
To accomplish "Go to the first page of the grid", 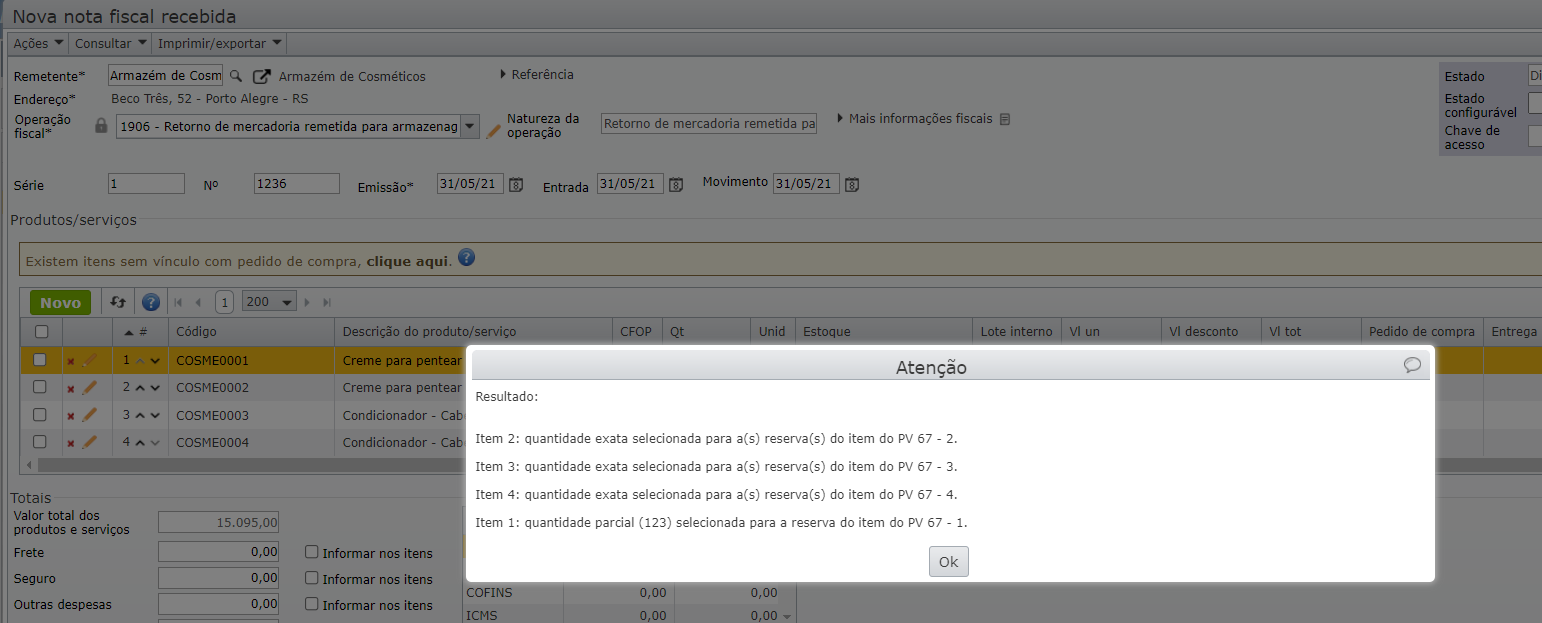I will point(178,302).
